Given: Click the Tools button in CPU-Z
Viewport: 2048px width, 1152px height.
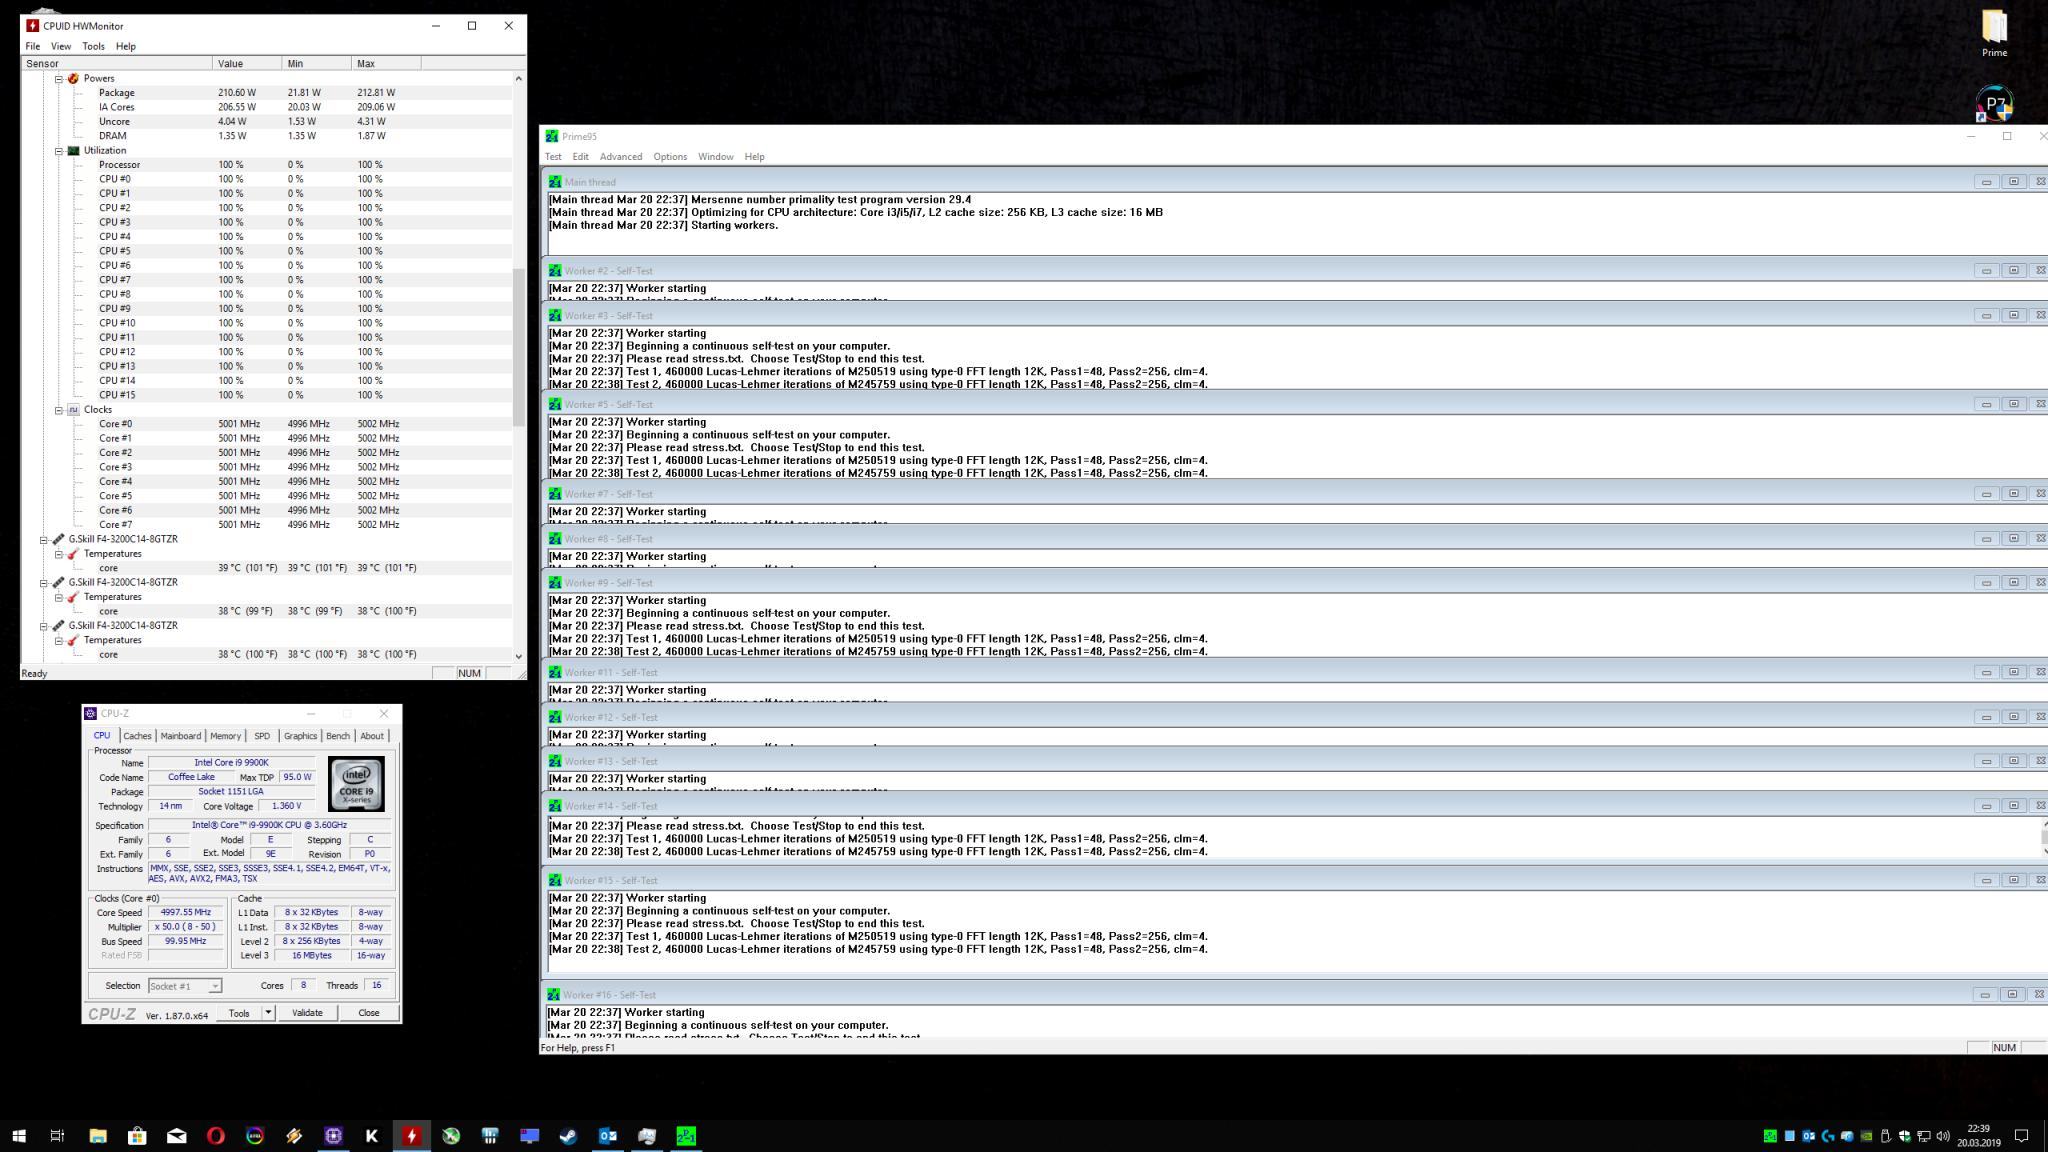Looking at the screenshot, I should click(239, 1013).
